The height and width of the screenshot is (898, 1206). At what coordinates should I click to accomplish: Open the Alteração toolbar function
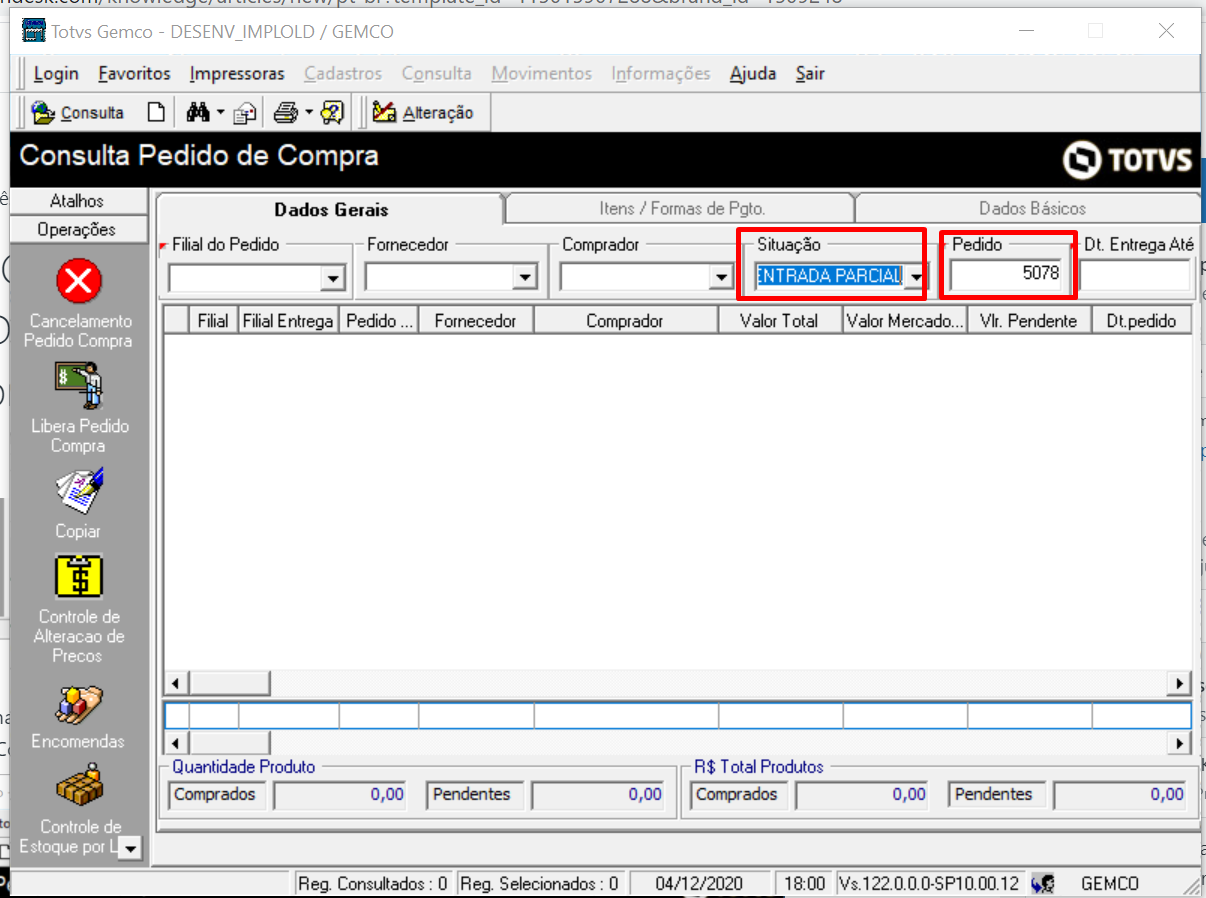coord(424,112)
